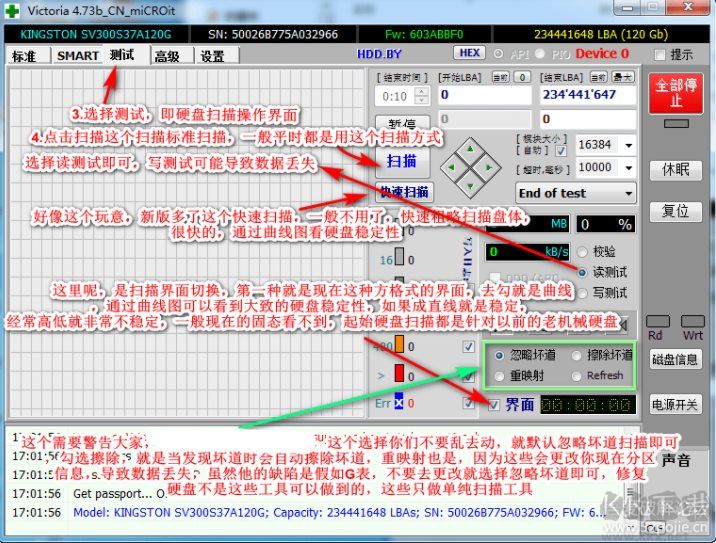This screenshot has height=543, width=716.
Task: Click the 扫描 scan button
Action: 403,160
